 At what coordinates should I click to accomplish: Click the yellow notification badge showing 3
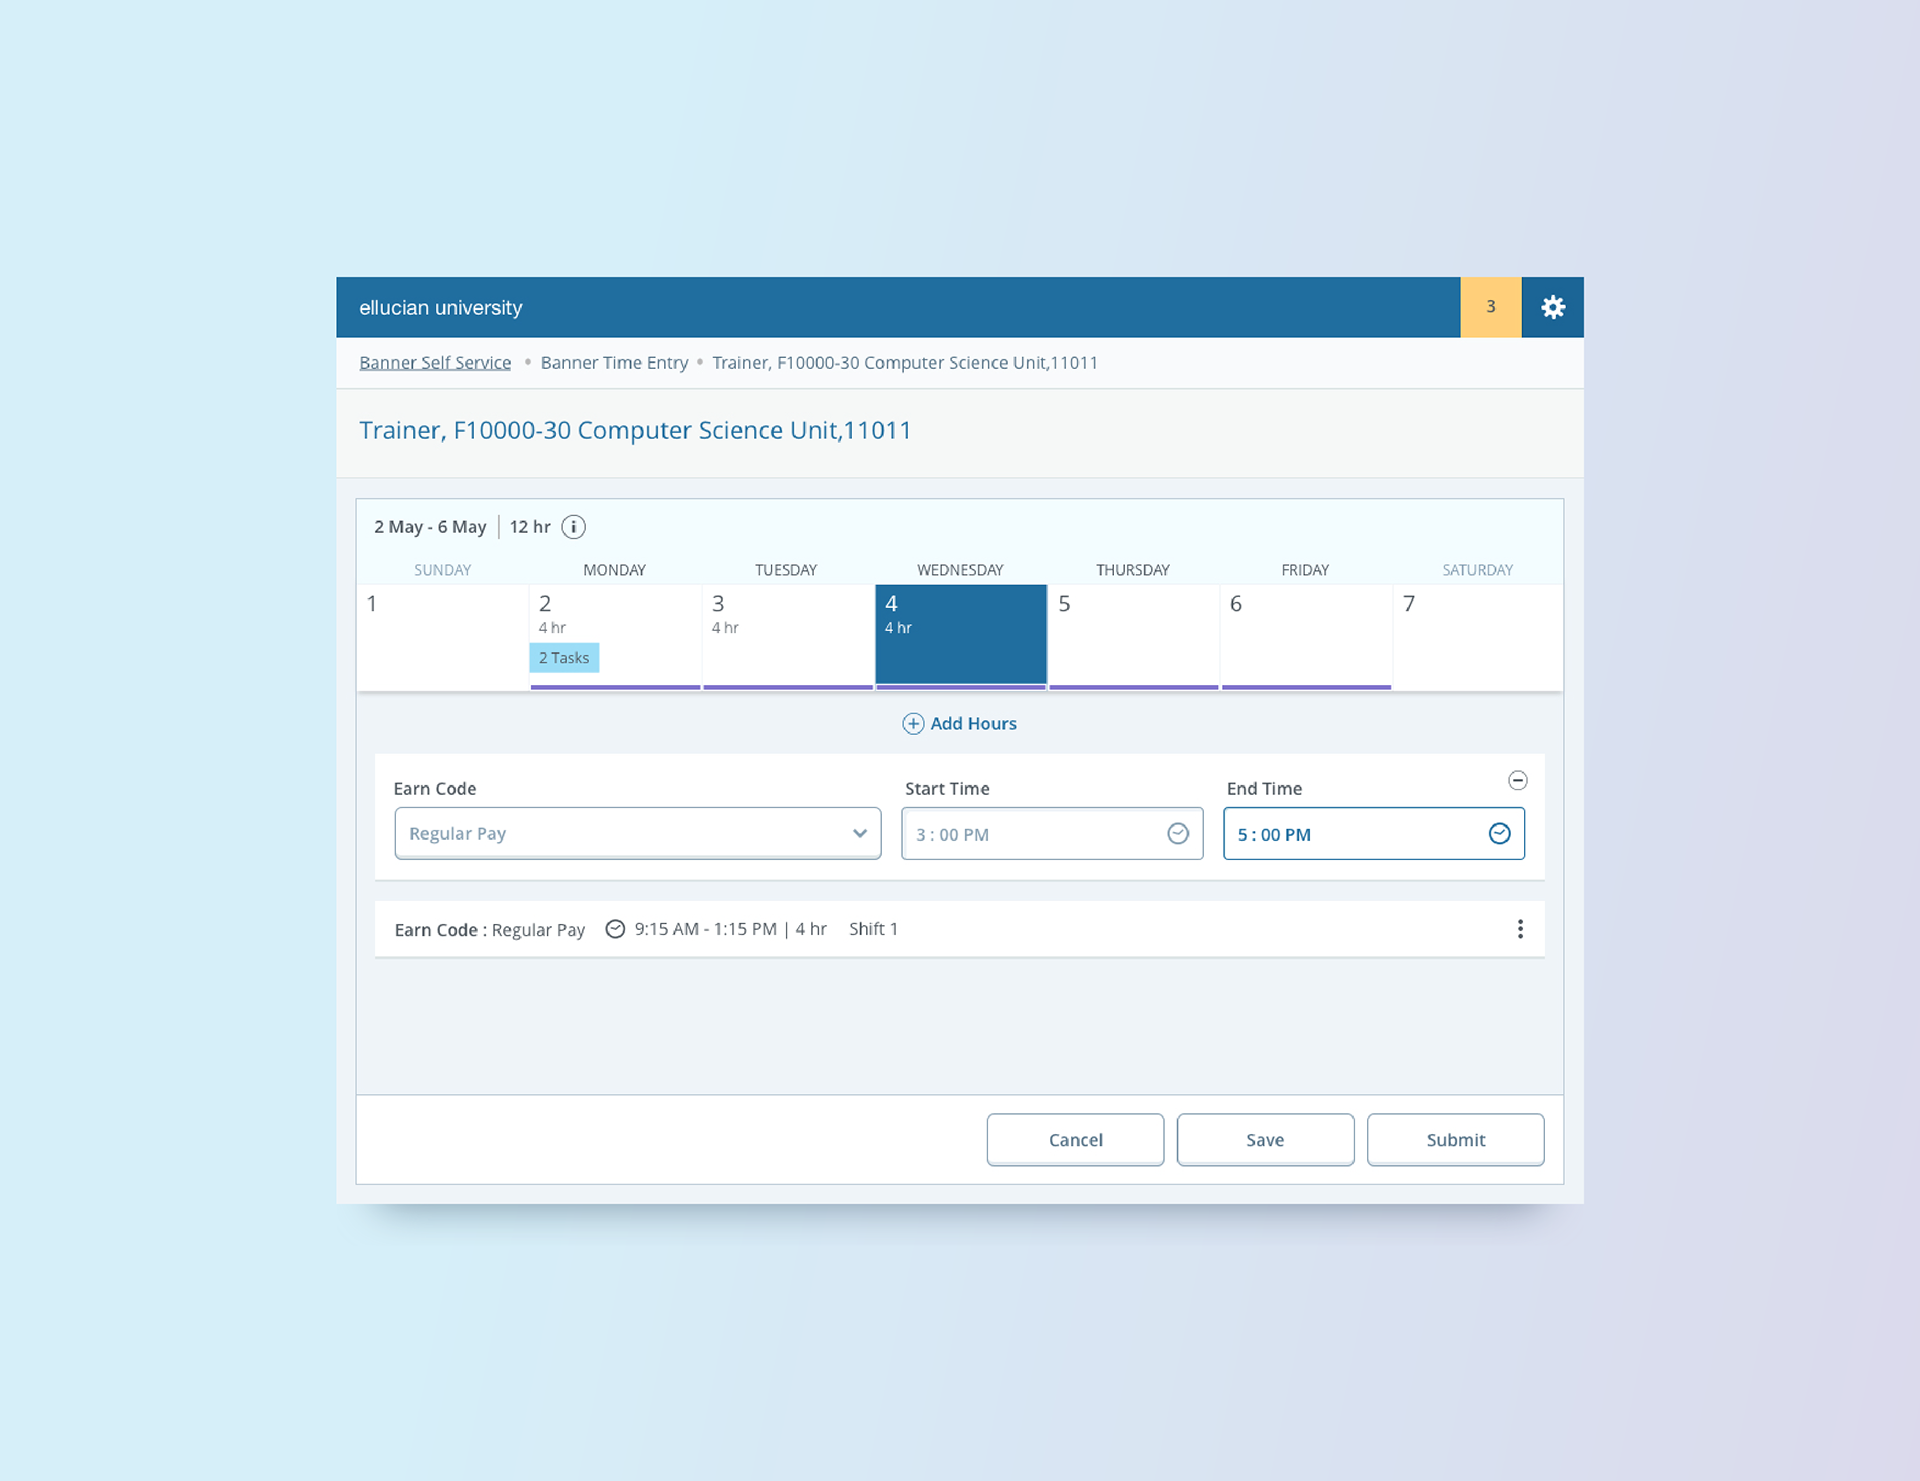coord(1490,307)
